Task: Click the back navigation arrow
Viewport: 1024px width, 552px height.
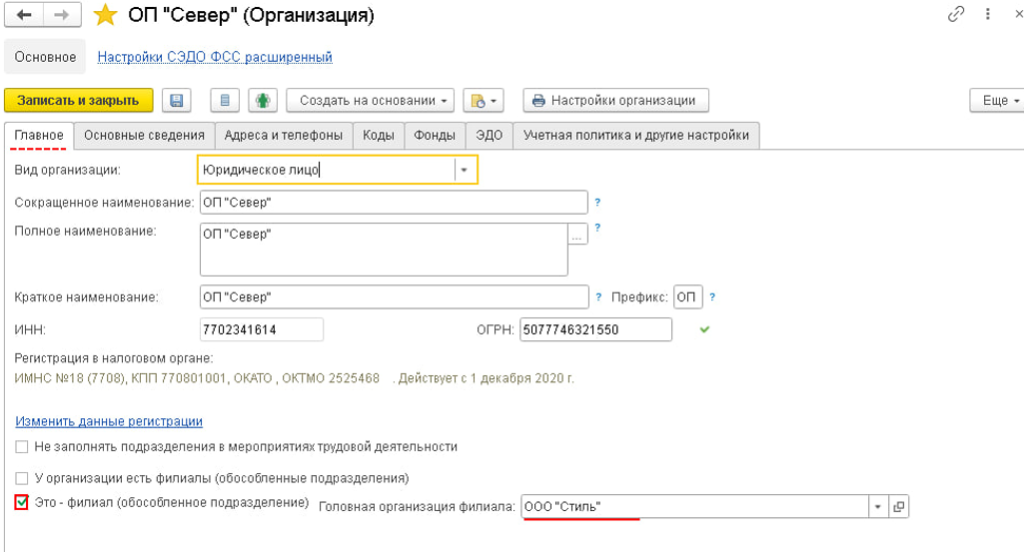Action: click(24, 15)
